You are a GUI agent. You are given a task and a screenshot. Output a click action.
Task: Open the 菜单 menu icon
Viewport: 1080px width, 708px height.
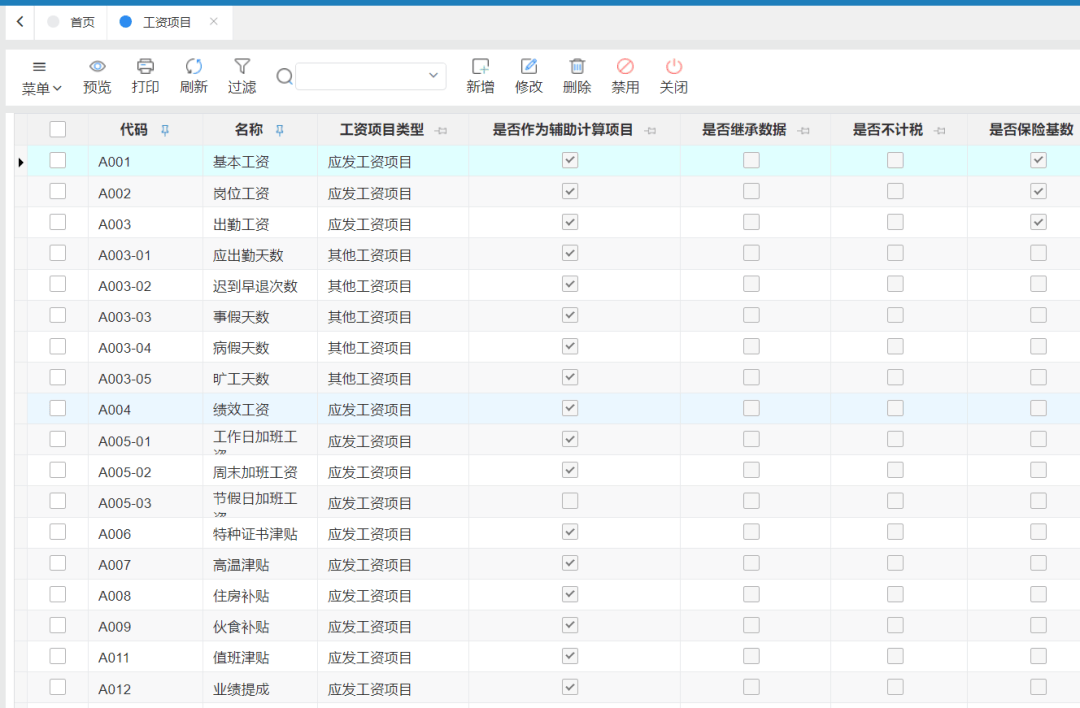[x=39, y=67]
